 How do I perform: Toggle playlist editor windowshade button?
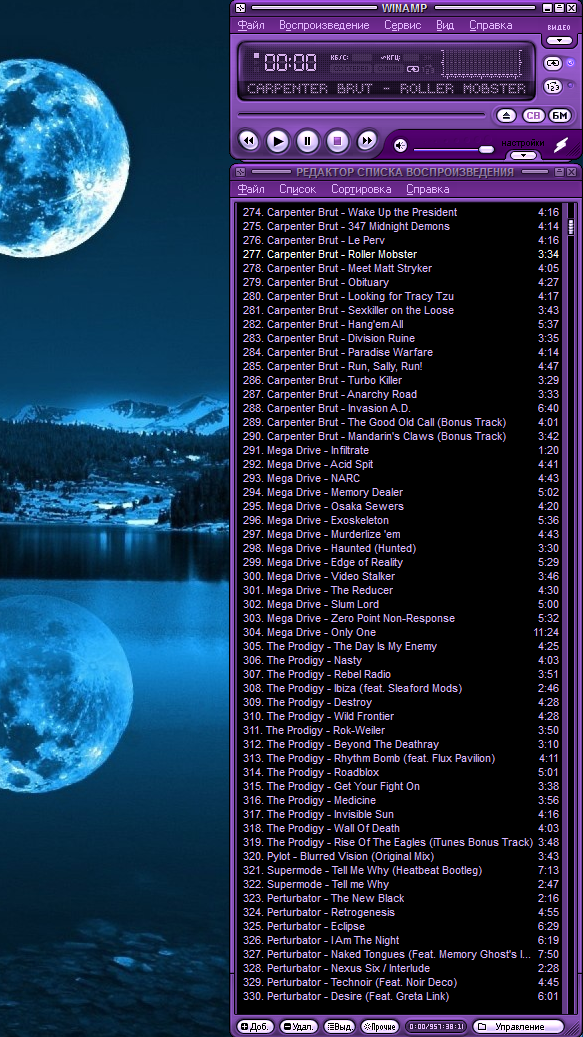tap(559, 172)
